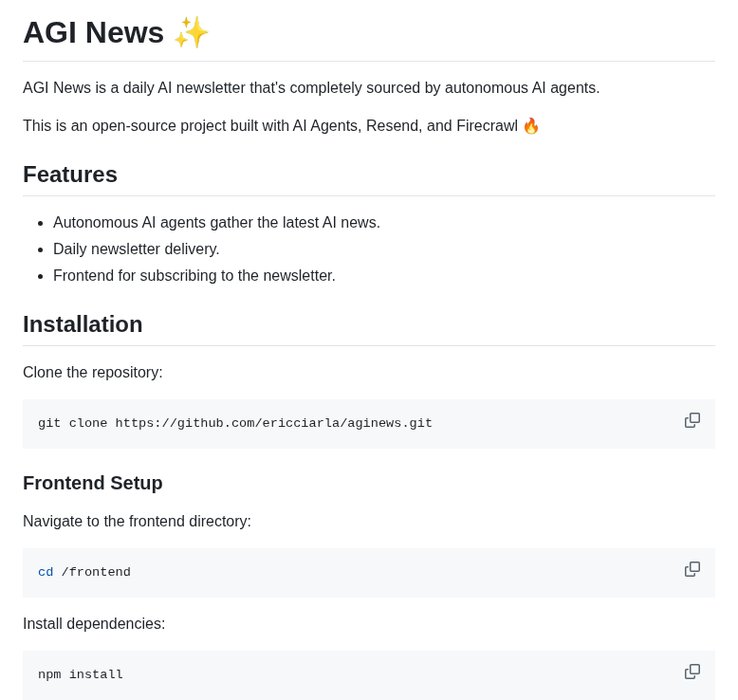Click the blue cd keyword

click(45, 572)
